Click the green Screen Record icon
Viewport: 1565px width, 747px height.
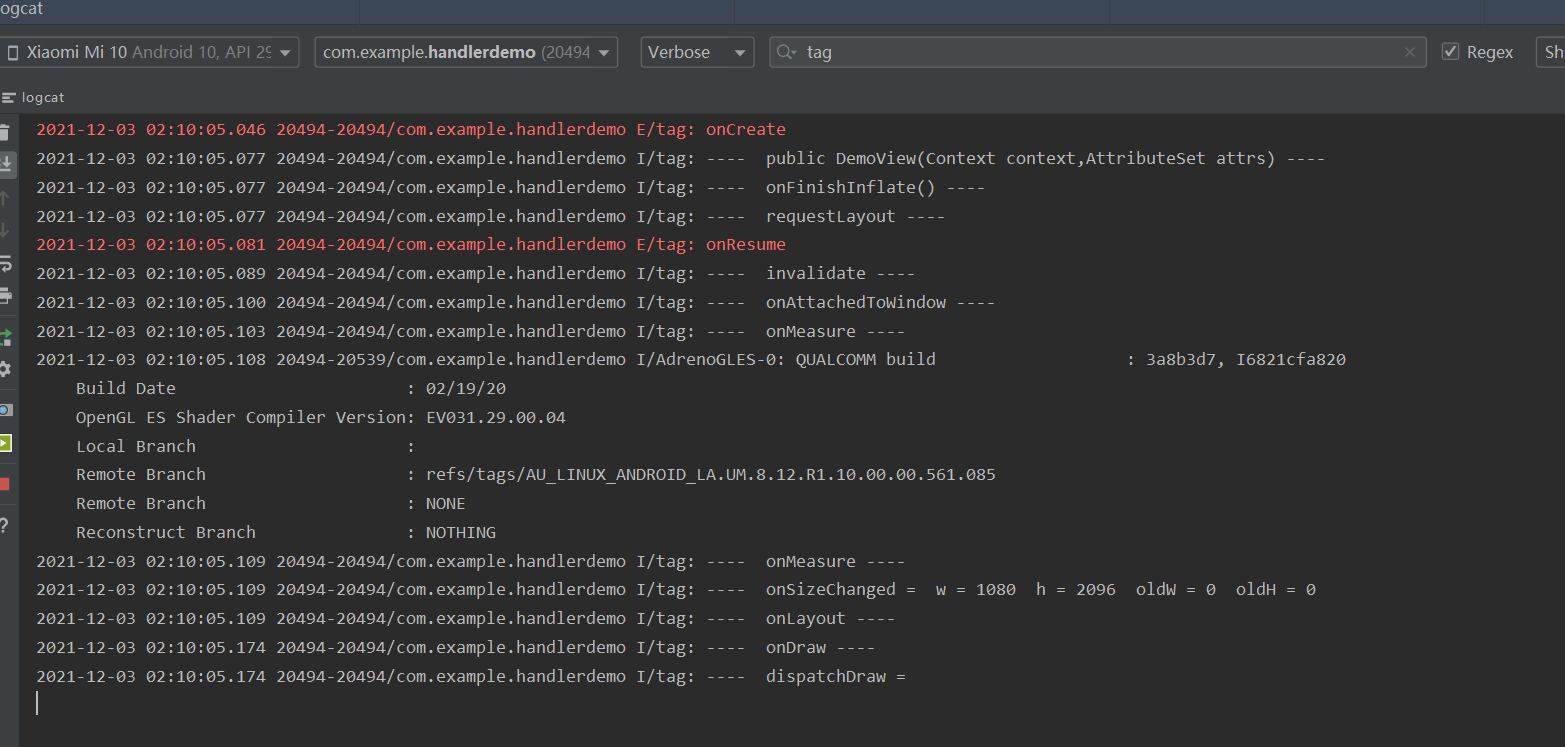(5, 442)
